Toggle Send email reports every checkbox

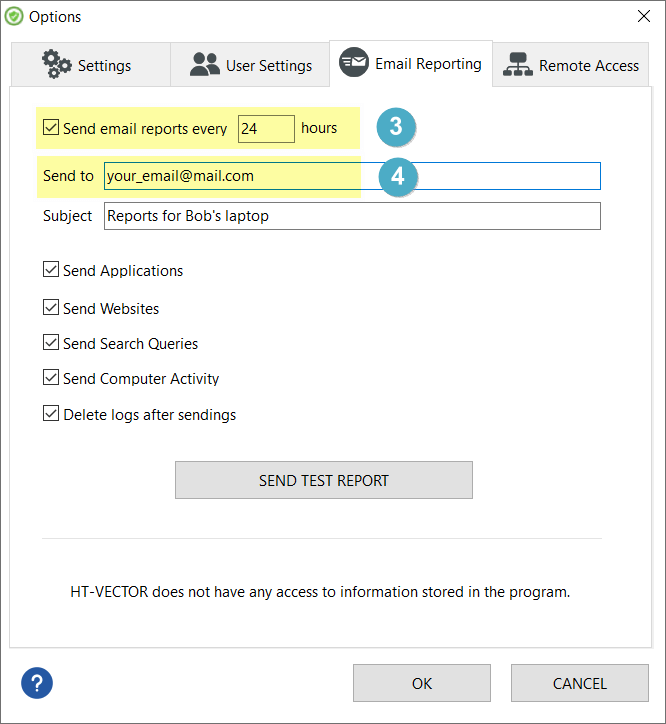tap(51, 127)
